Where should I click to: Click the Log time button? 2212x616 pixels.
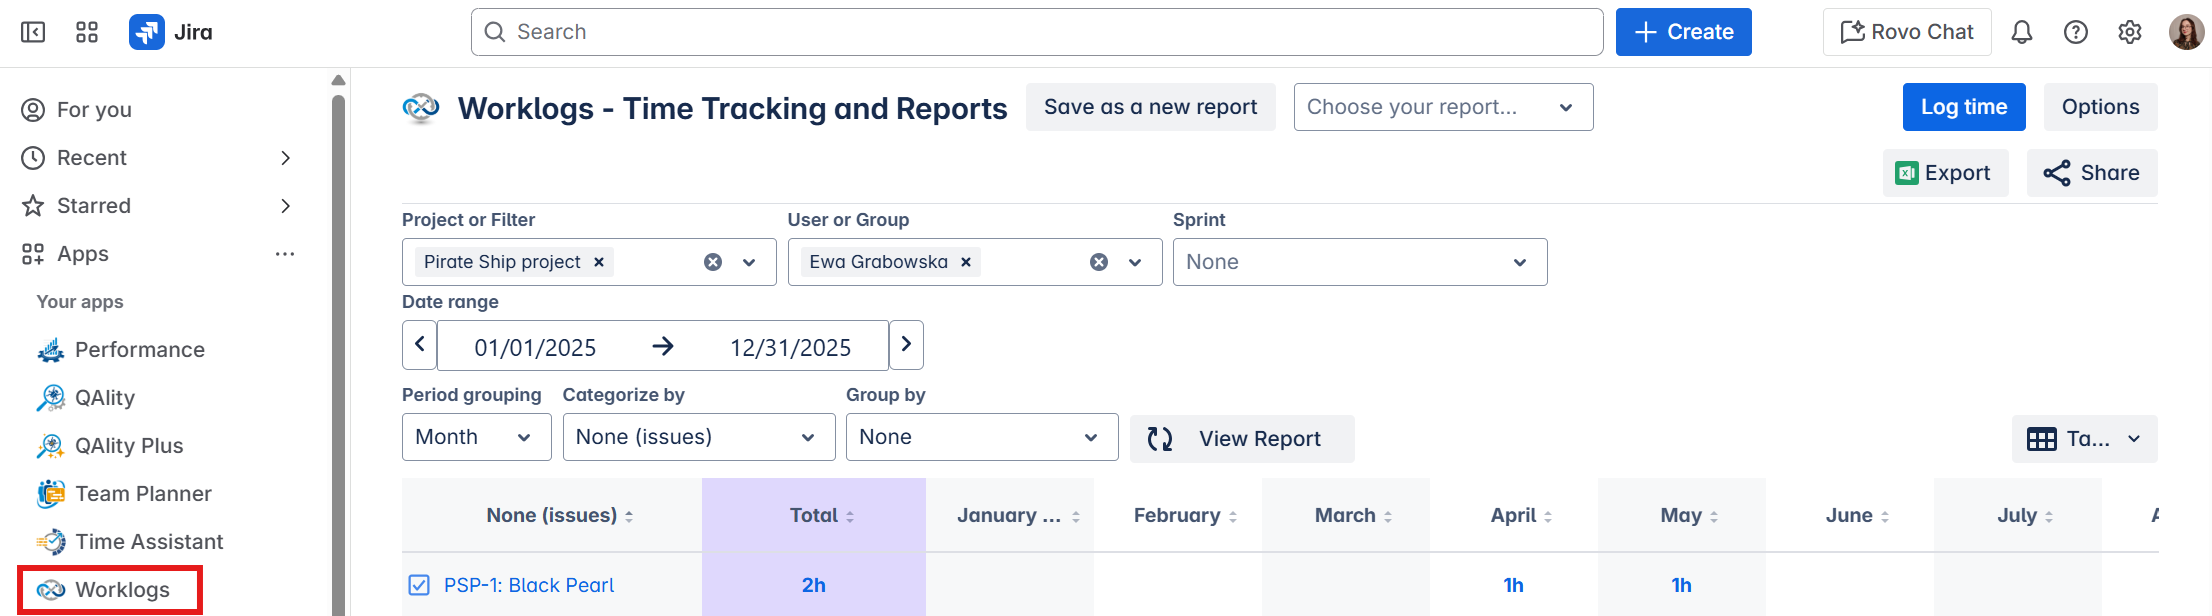click(x=1964, y=107)
